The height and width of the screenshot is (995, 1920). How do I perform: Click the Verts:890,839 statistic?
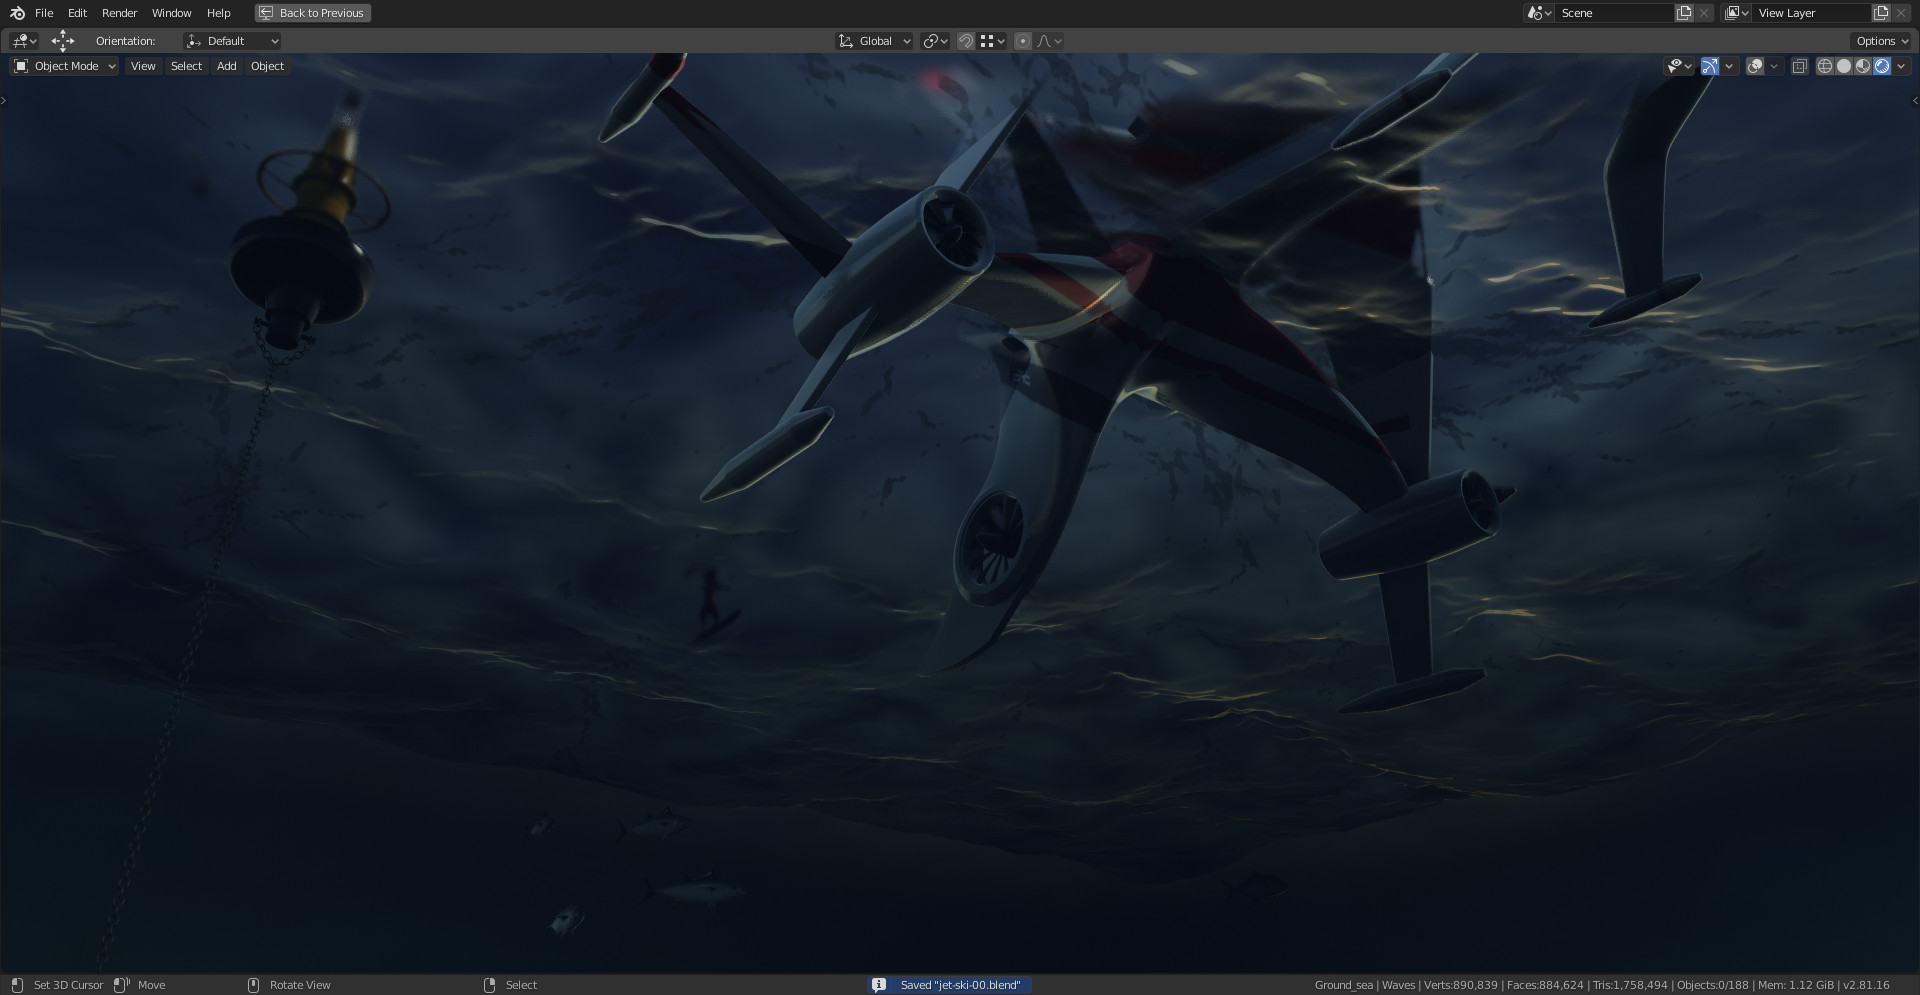click(1461, 985)
